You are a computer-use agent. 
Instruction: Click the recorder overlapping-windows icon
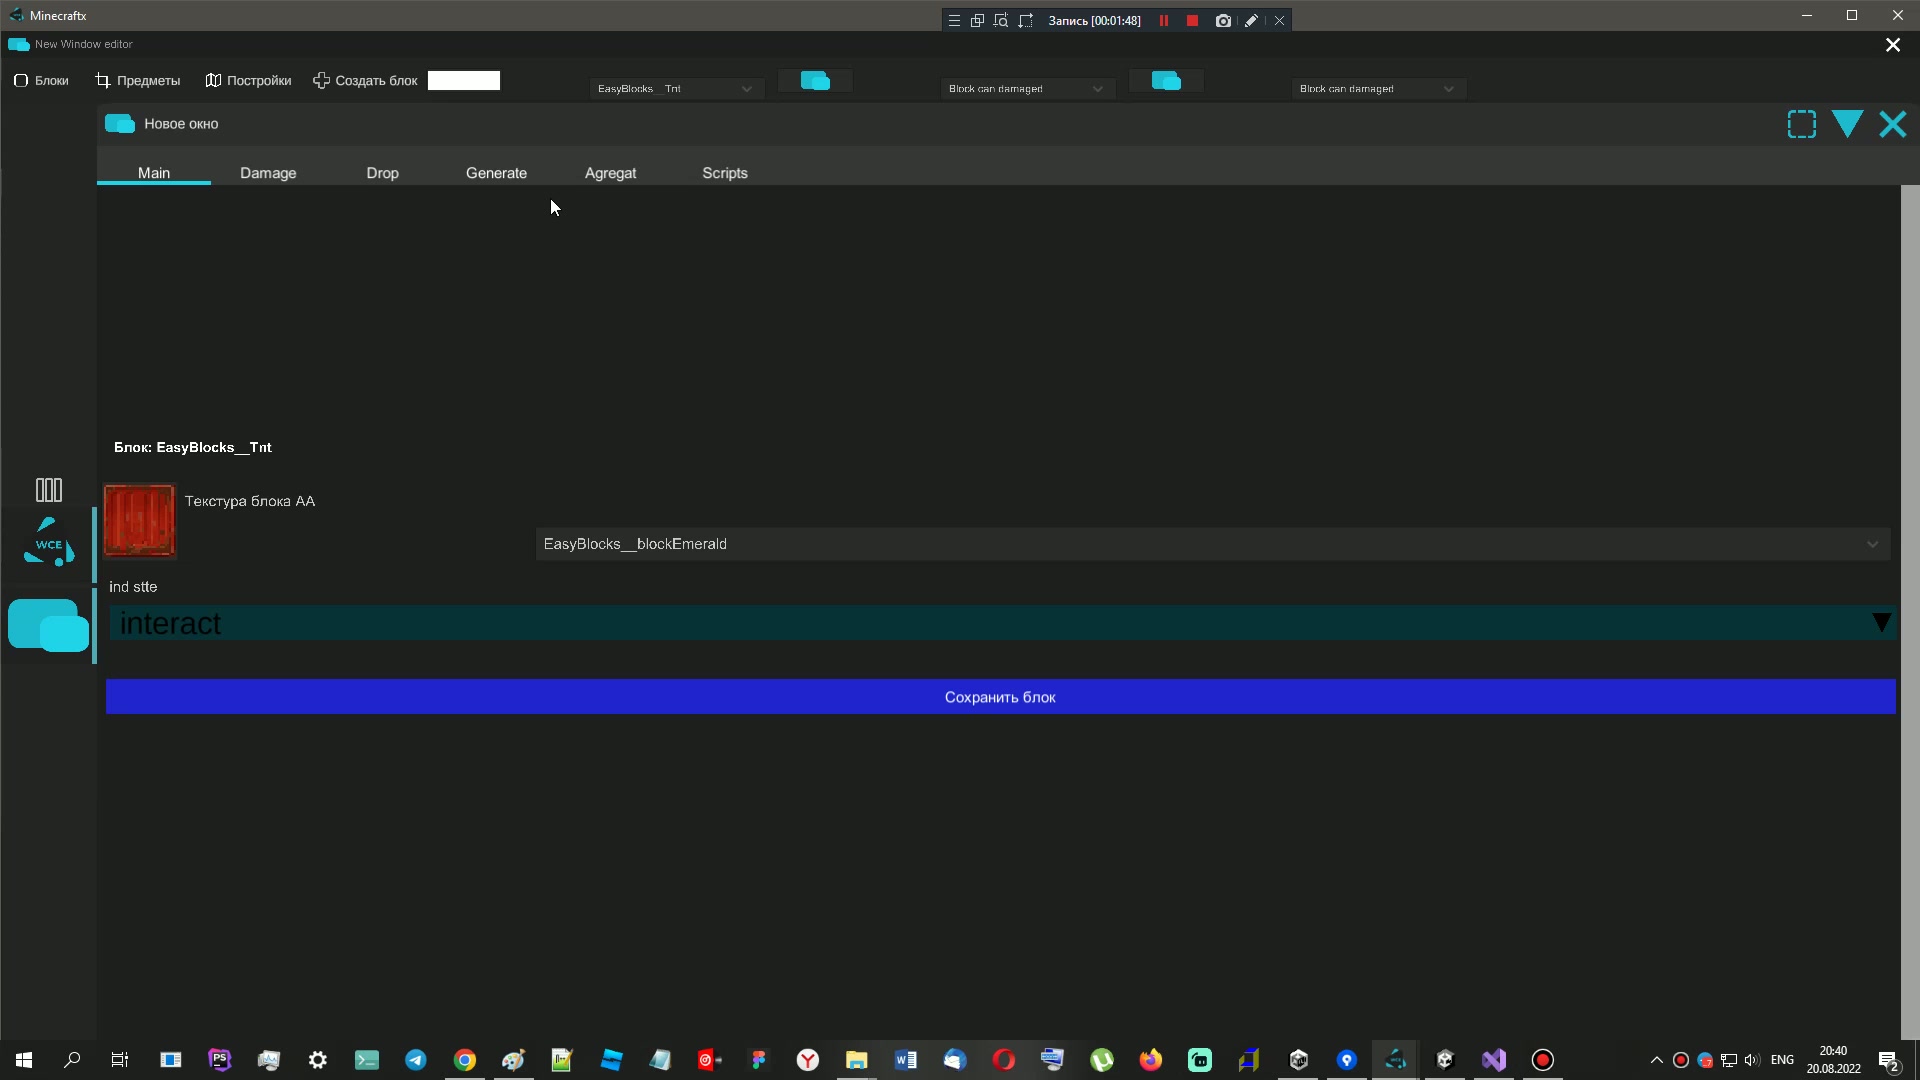click(x=977, y=20)
